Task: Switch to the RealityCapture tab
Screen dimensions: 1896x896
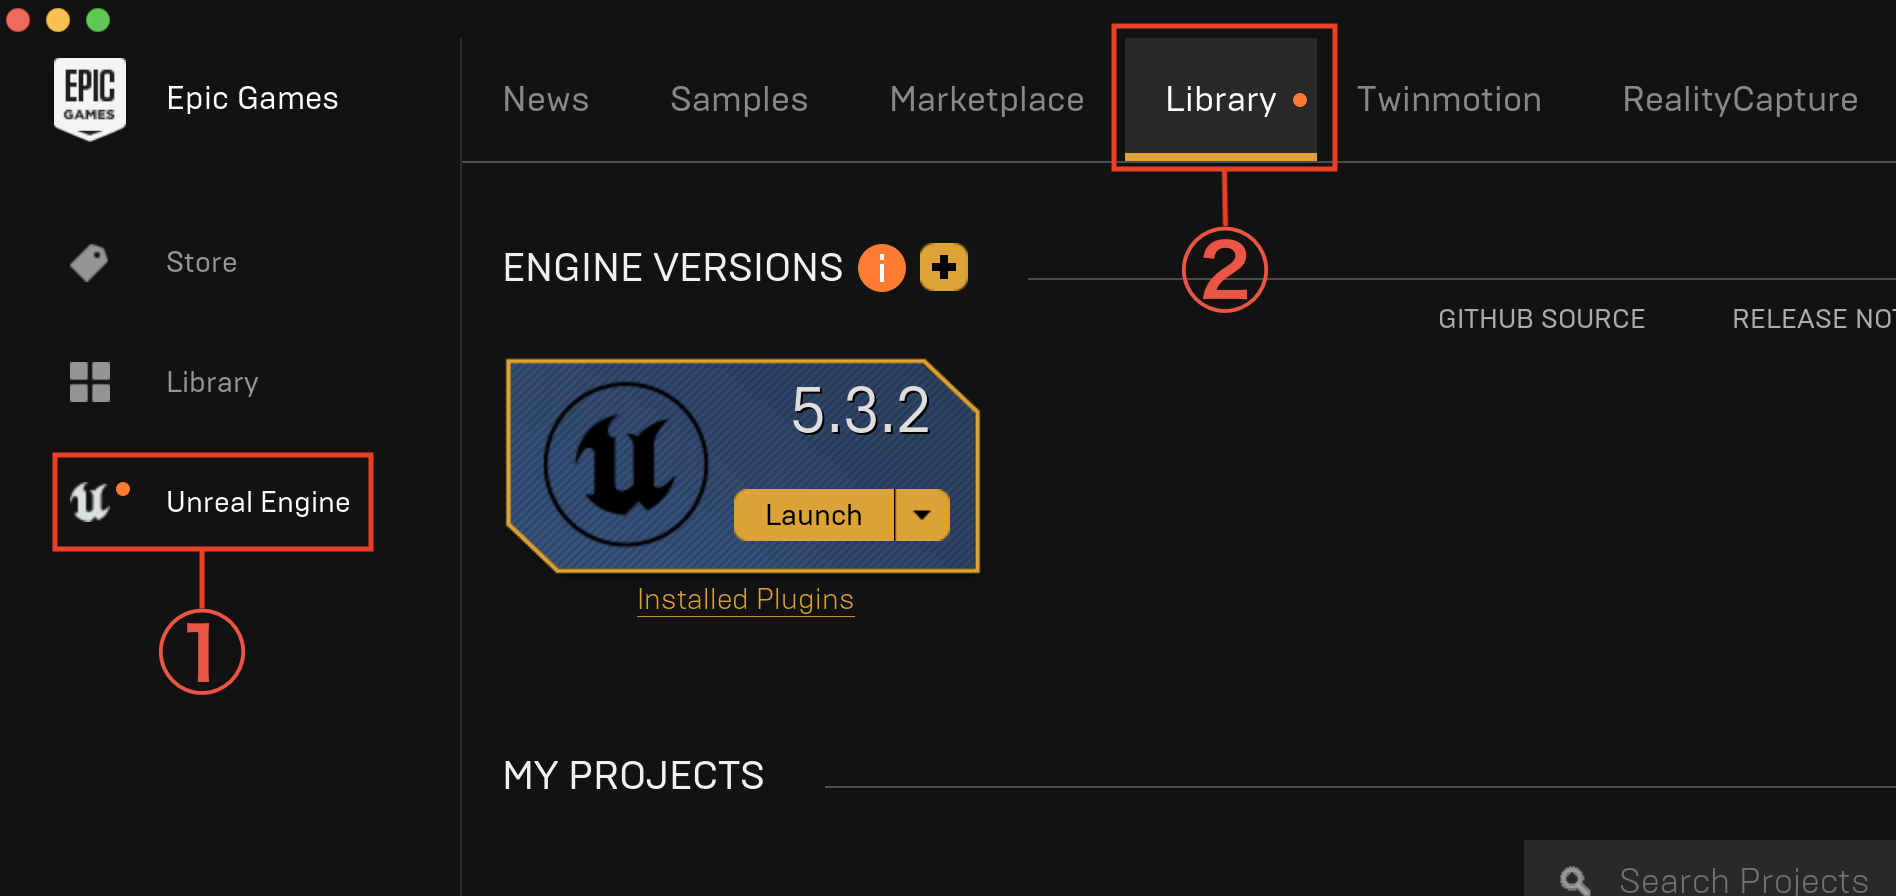Action: pos(1740,99)
